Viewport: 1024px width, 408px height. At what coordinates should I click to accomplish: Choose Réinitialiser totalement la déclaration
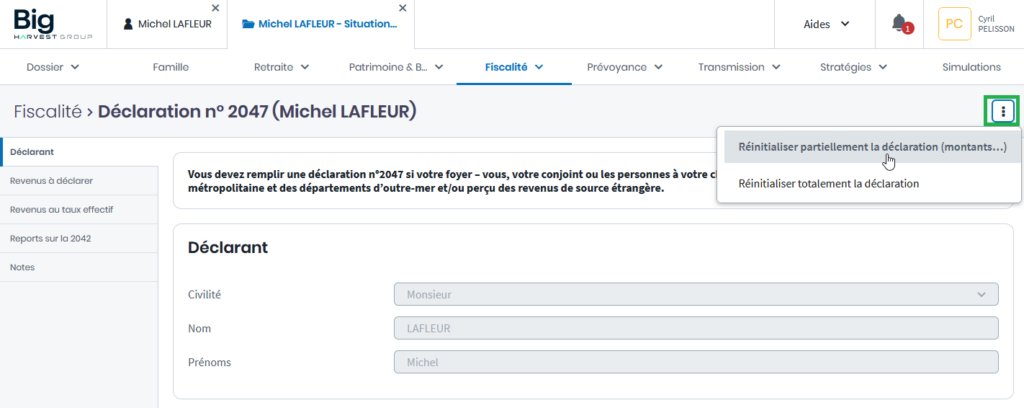click(x=828, y=183)
